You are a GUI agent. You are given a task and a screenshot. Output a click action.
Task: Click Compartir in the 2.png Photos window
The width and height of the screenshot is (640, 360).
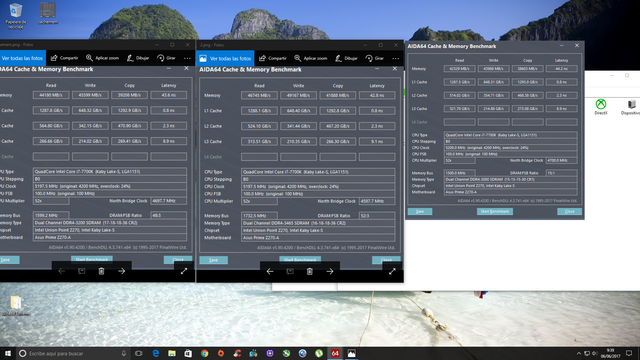click(x=273, y=58)
